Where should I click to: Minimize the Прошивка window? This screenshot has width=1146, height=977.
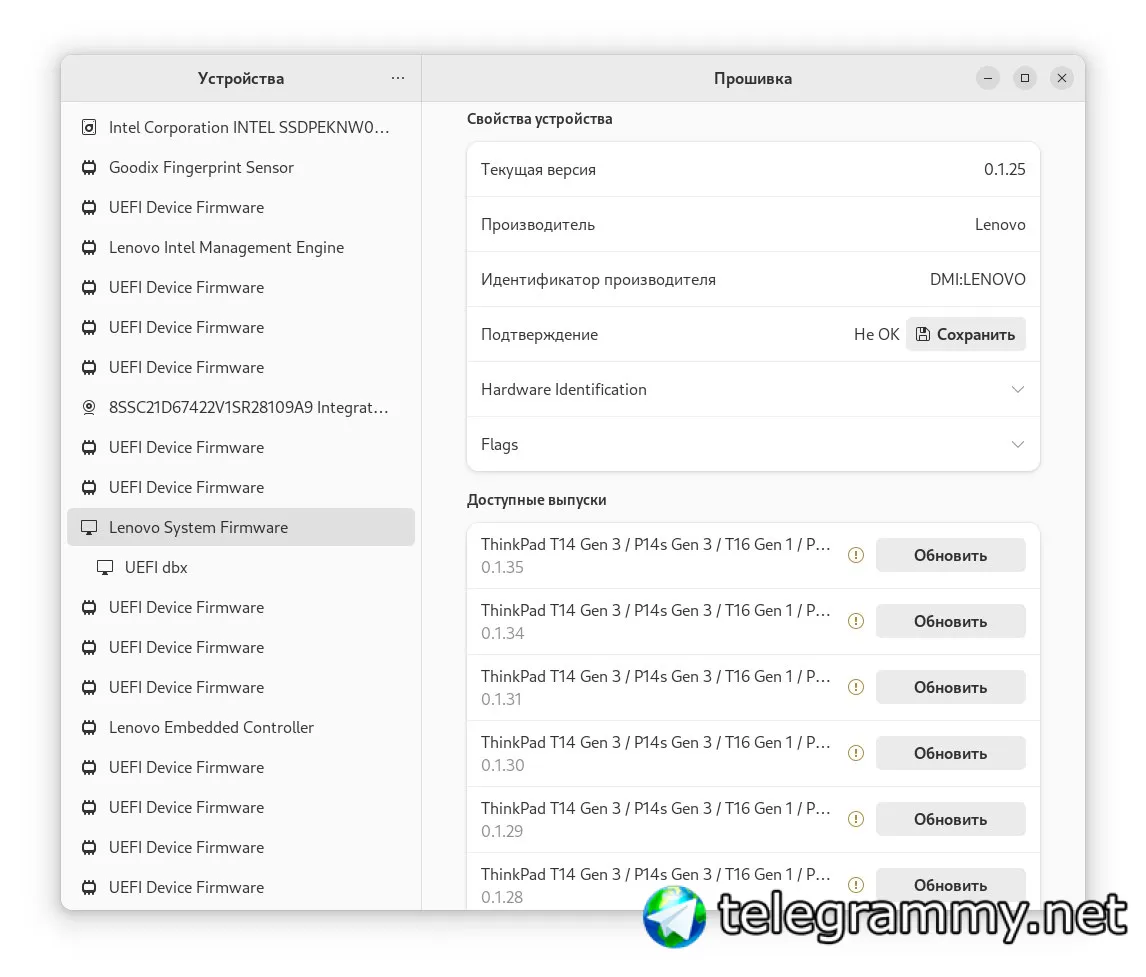987,77
